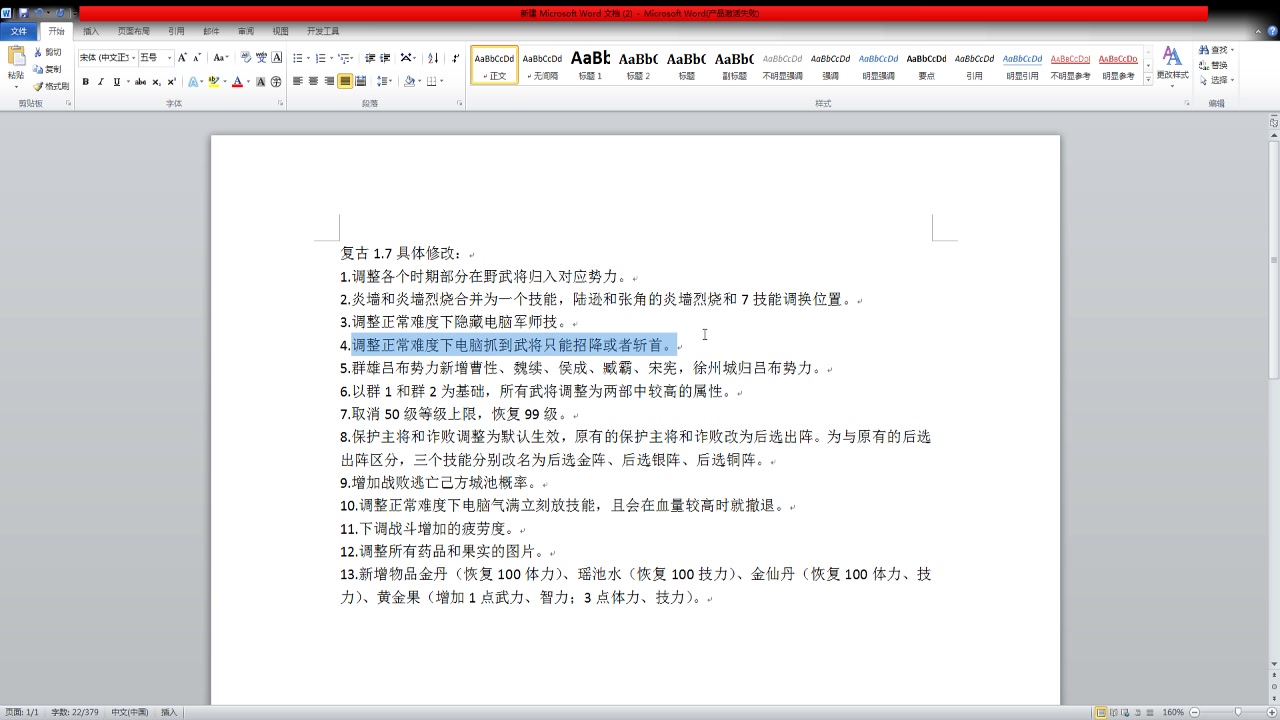The image size is (1280, 720).
Task: Center align text
Action: click(x=313, y=82)
